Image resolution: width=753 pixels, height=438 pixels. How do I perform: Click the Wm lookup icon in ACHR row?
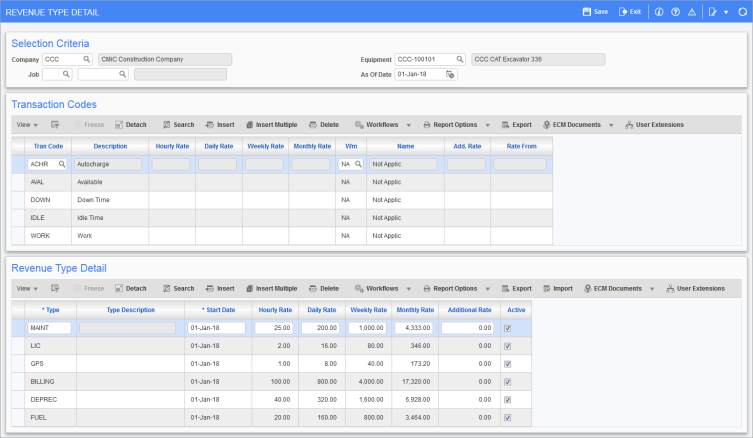coord(358,163)
